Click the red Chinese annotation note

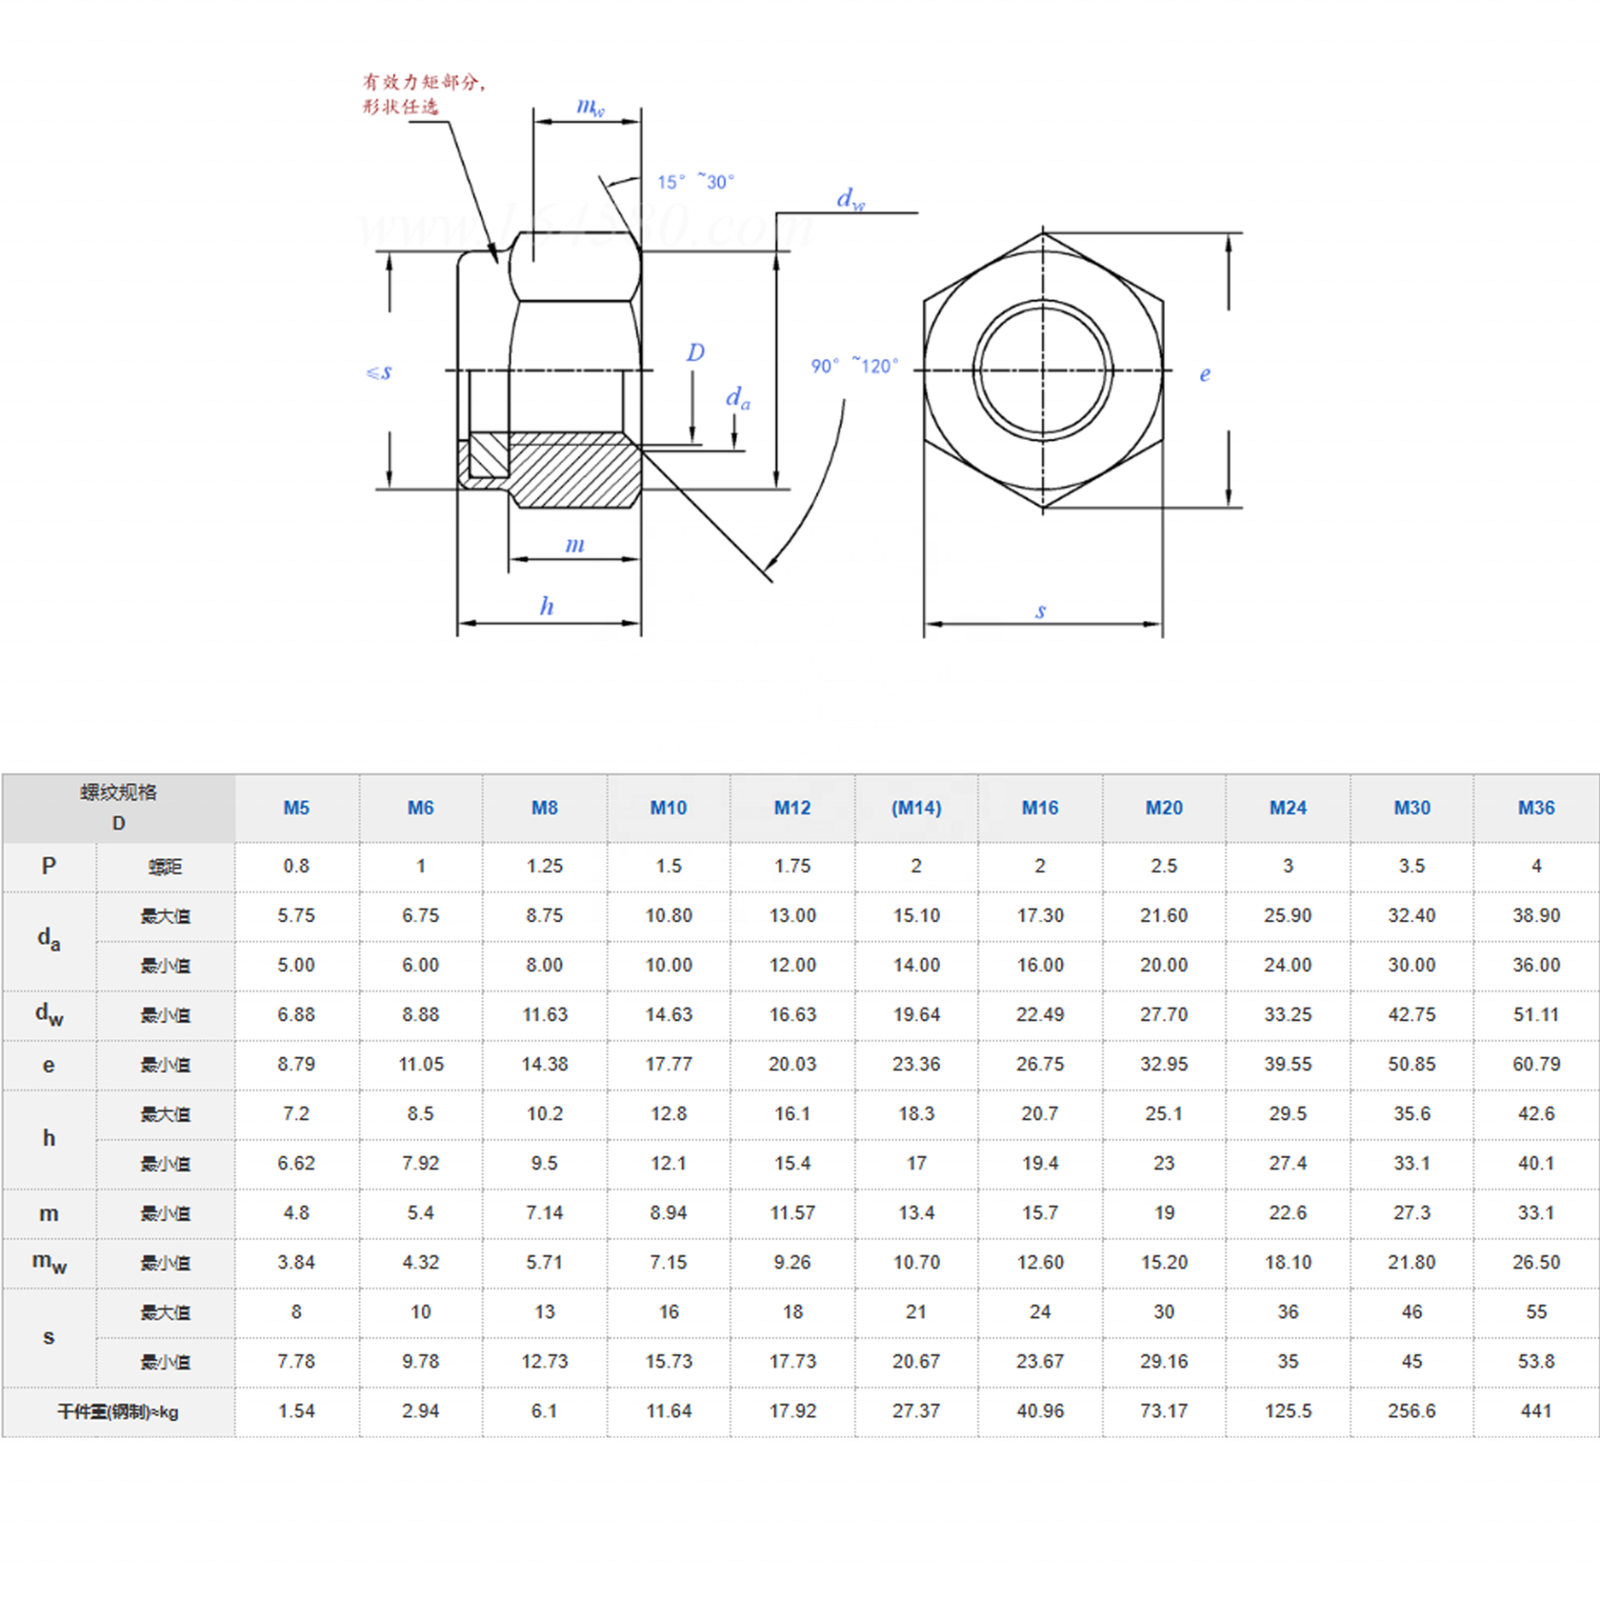424,94
